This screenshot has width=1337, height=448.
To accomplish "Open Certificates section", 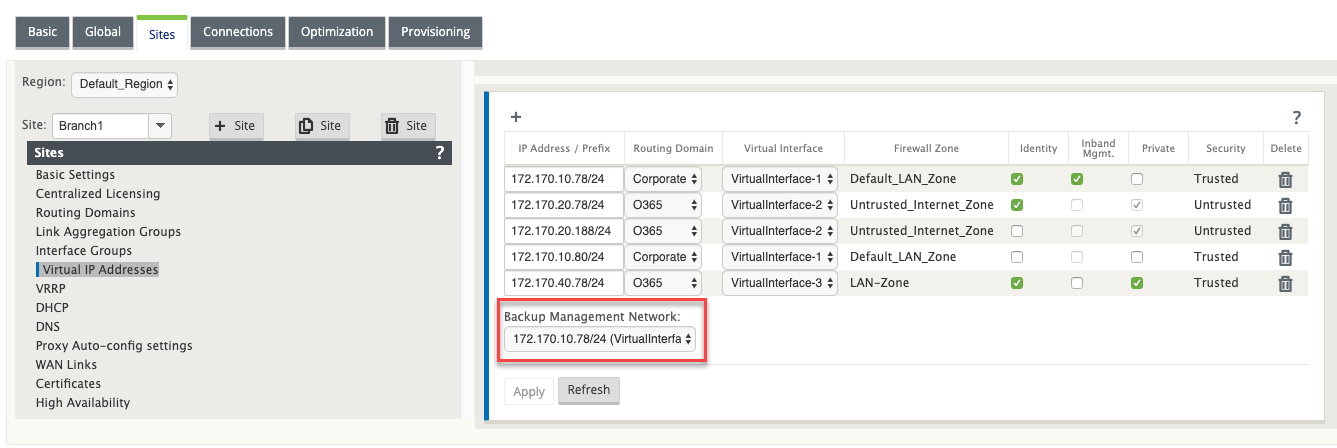I will point(68,384).
